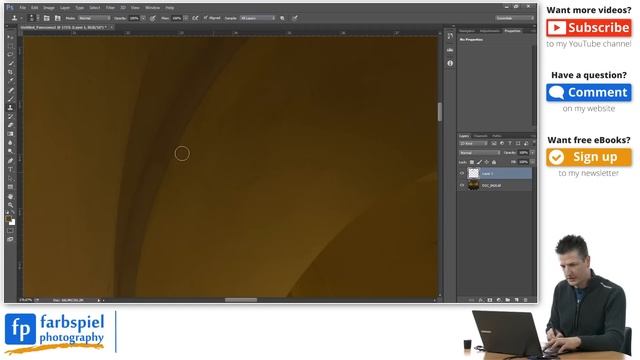
Task: Select the Dodge tool
Action: point(10,151)
